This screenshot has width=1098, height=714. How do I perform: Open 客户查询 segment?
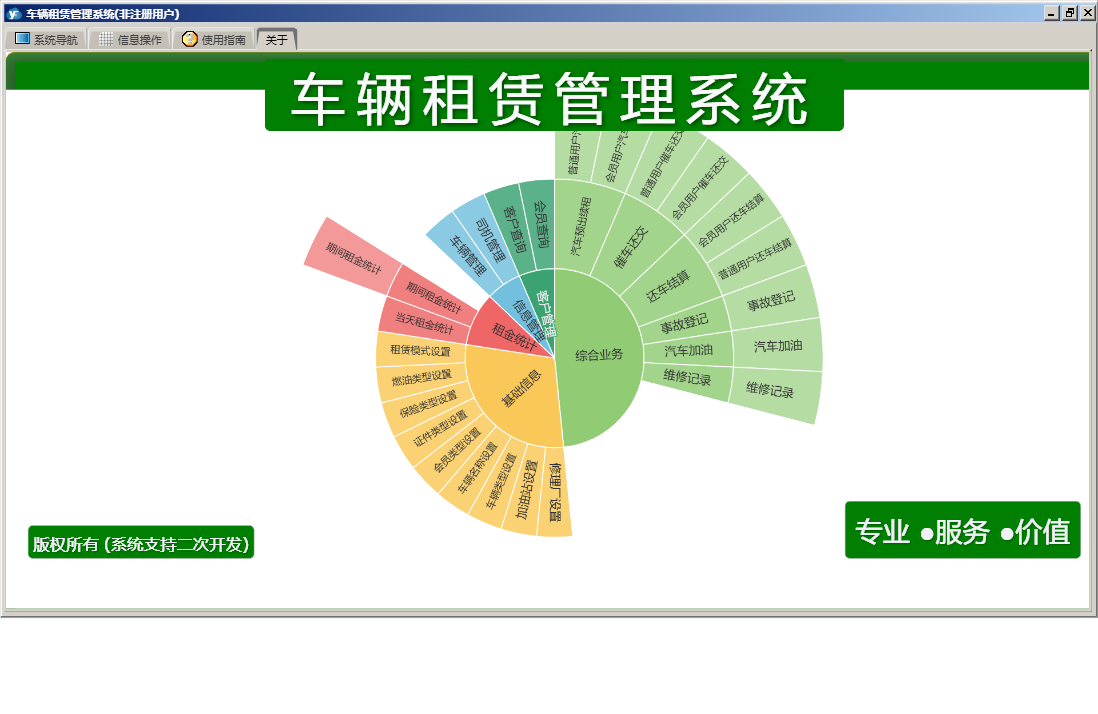tap(513, 229)
